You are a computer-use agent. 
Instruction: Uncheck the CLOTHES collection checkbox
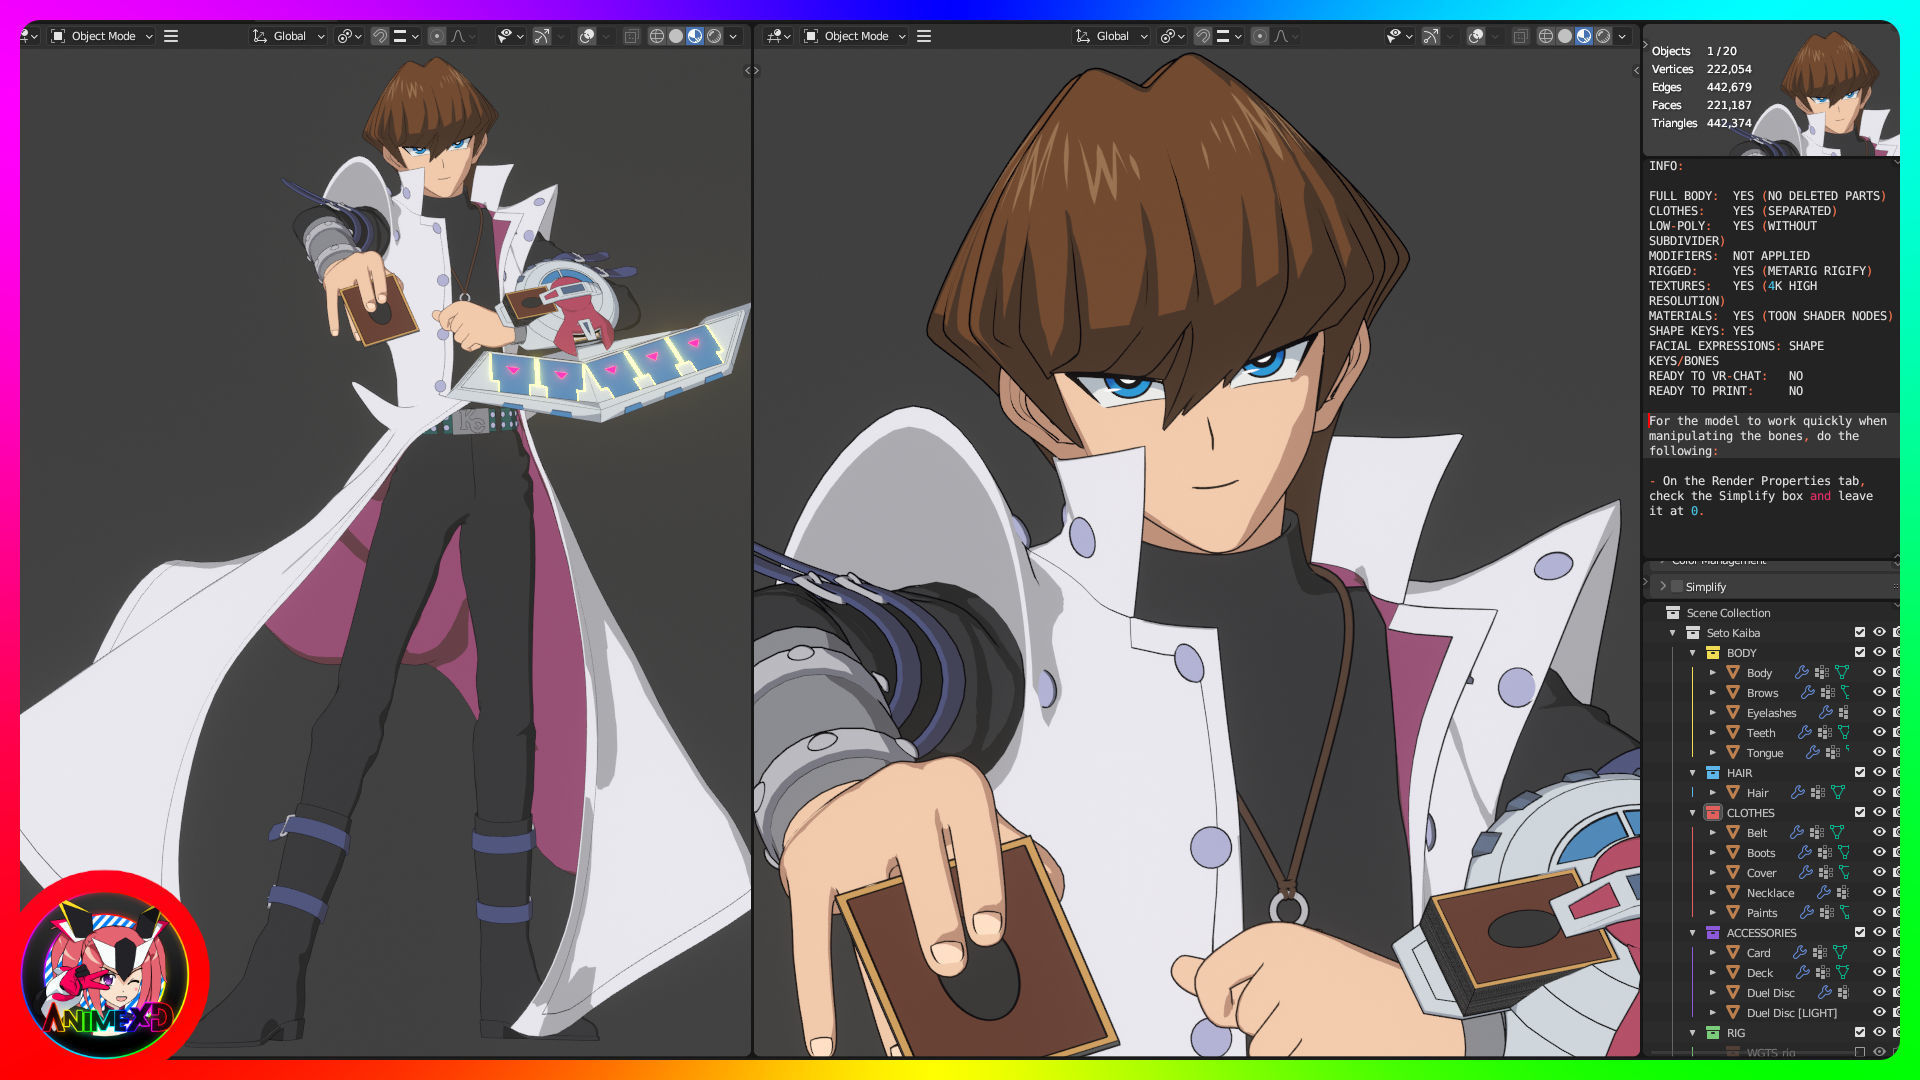click(x=1860, y=812)
